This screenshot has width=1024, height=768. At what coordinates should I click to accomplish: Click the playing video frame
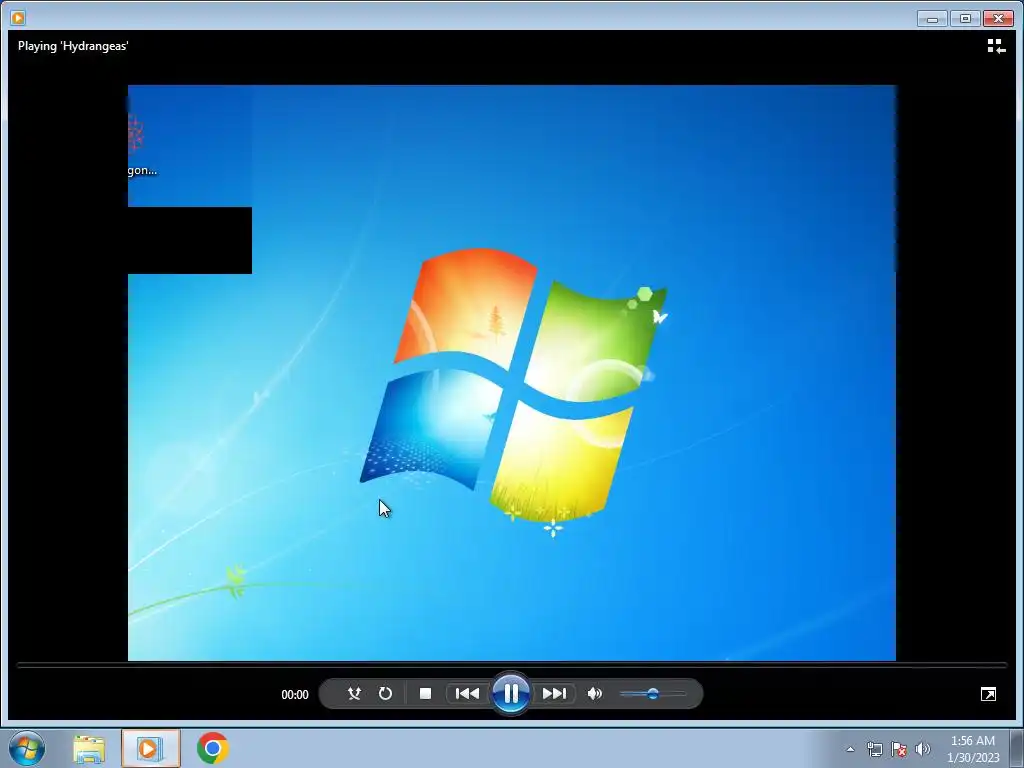[511, 373]
